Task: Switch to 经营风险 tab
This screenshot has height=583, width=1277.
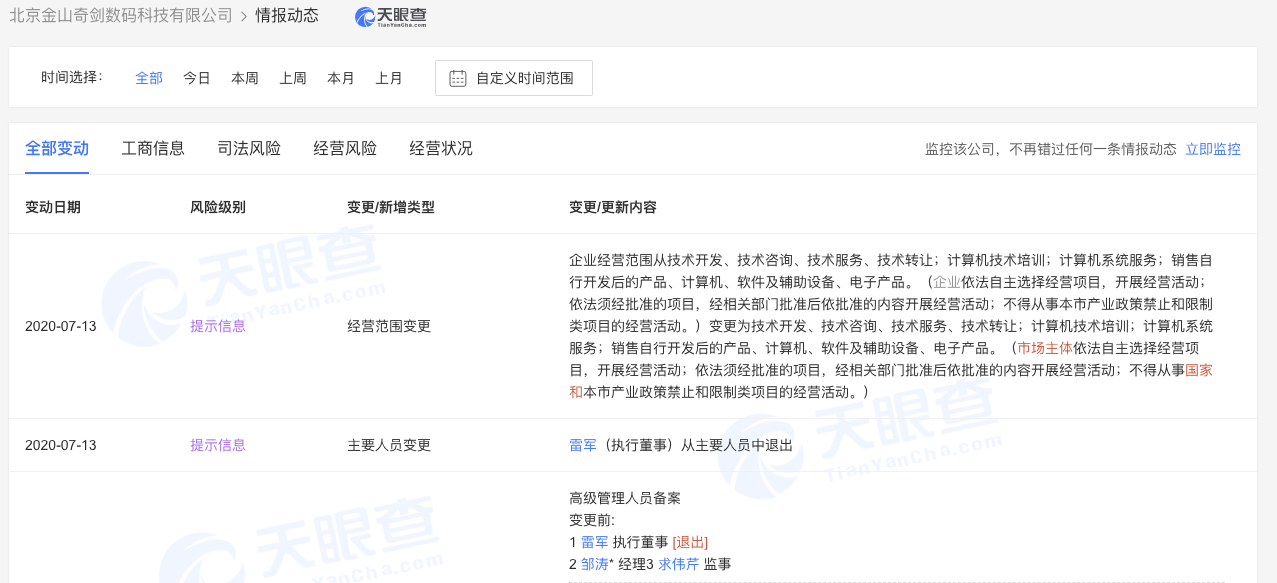Action: [x=345, y=149]
